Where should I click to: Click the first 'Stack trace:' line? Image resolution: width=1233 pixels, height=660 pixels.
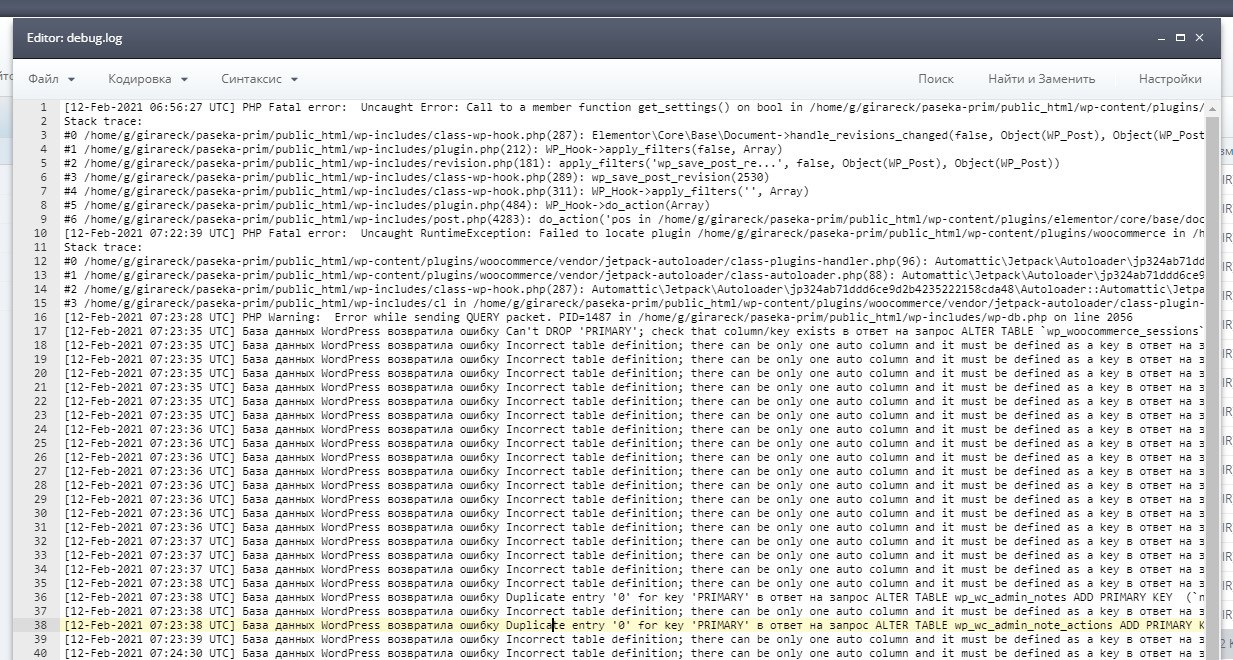click(103, 121)
